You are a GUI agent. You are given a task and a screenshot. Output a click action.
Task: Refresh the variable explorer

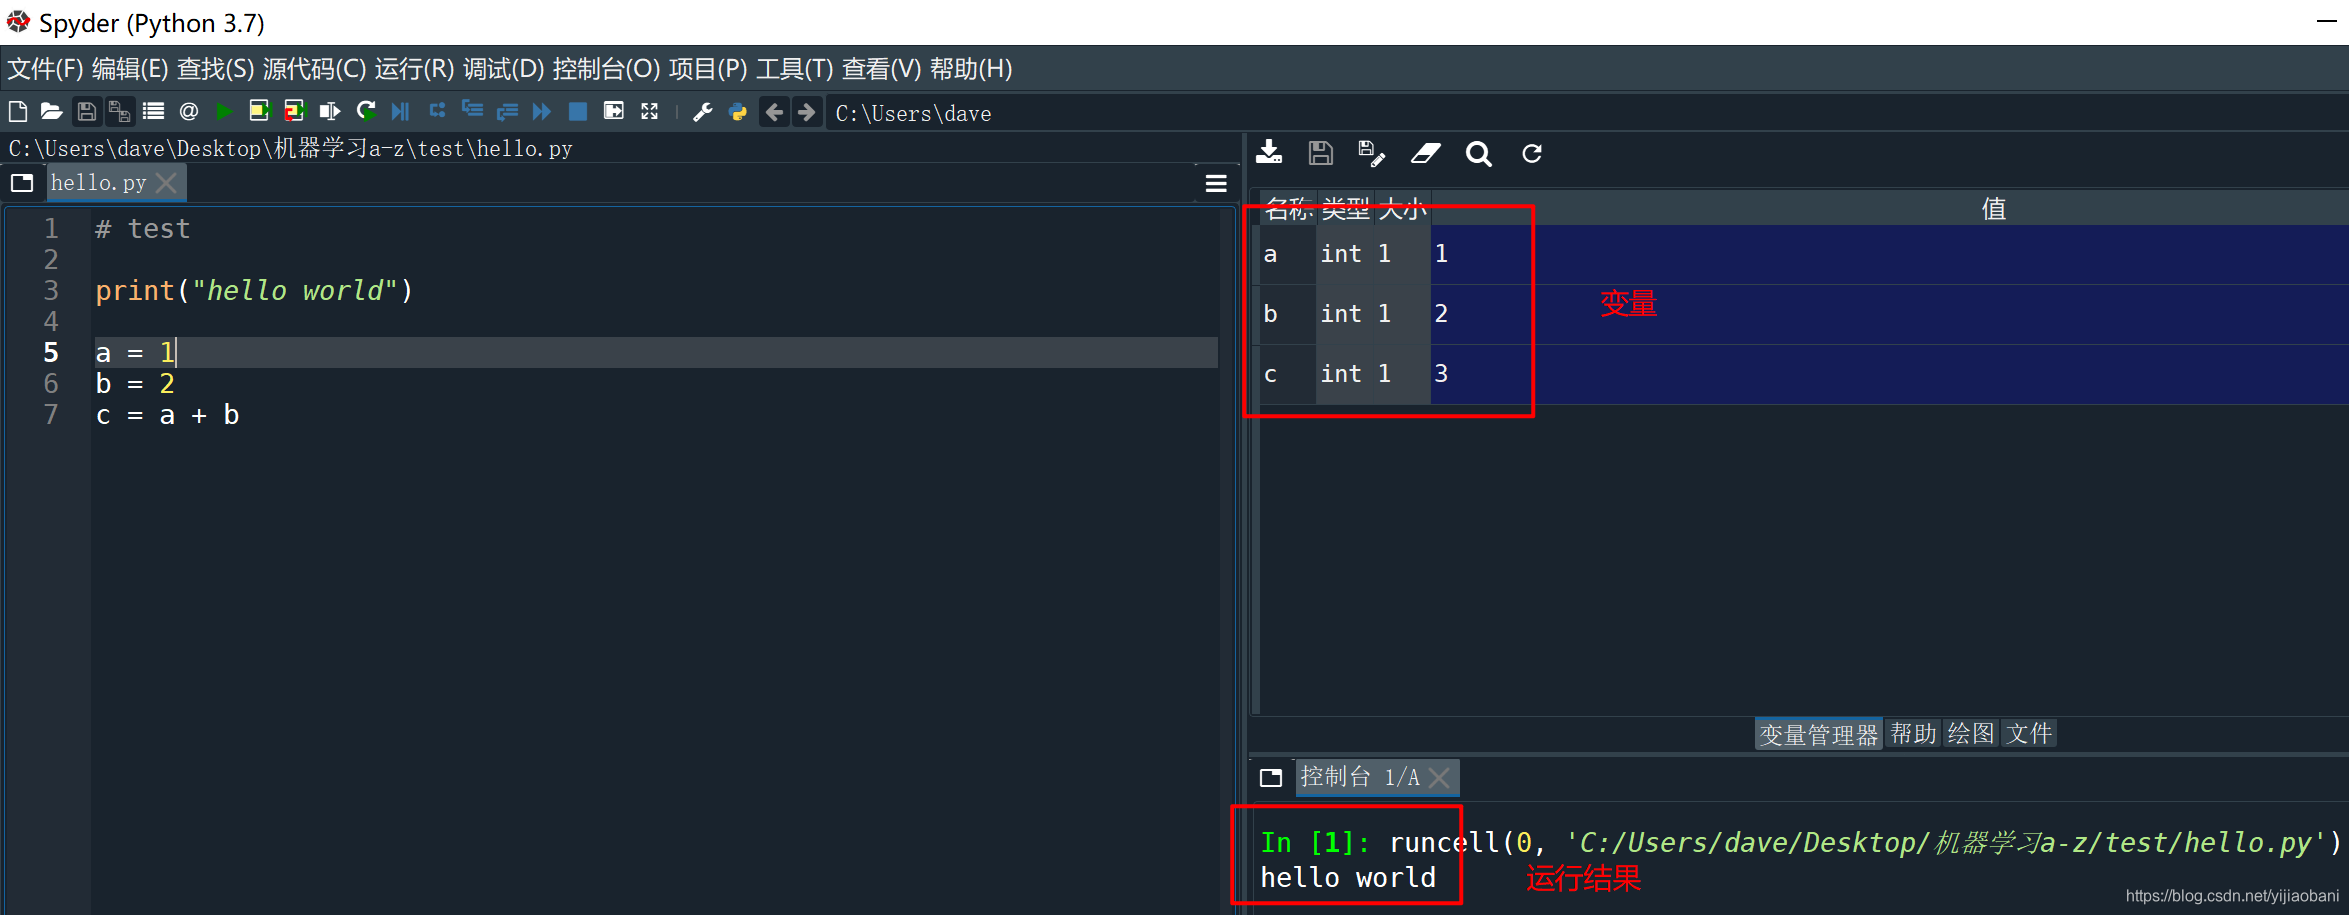point(1532,153)
